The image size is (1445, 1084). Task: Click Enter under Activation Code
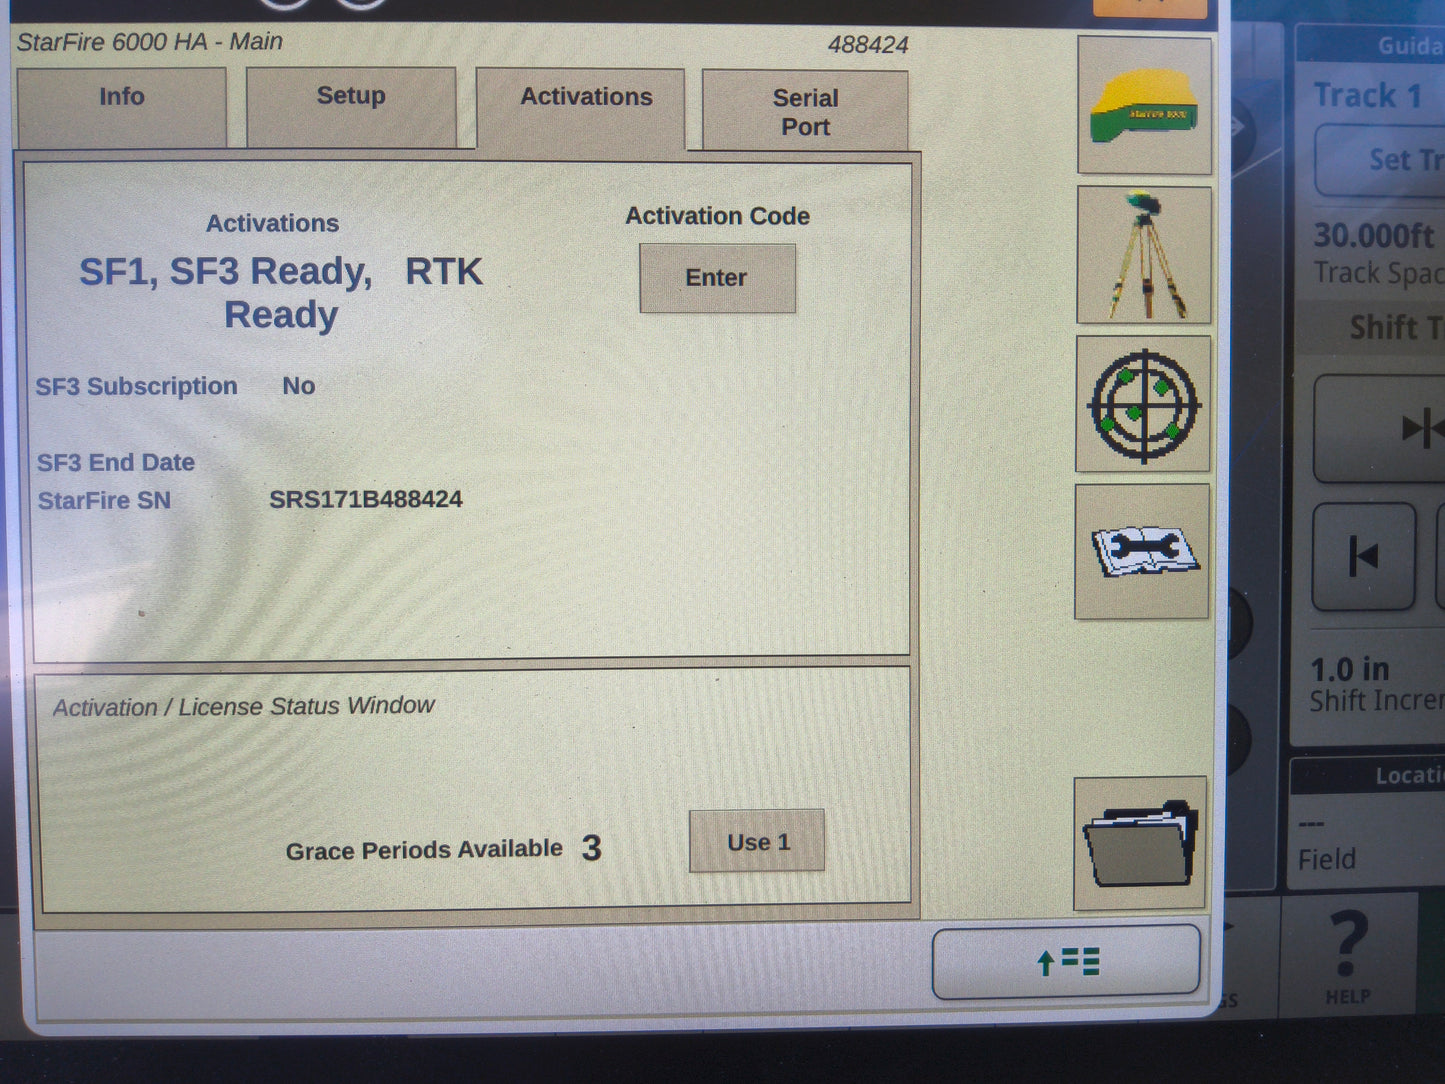point(717,278)
